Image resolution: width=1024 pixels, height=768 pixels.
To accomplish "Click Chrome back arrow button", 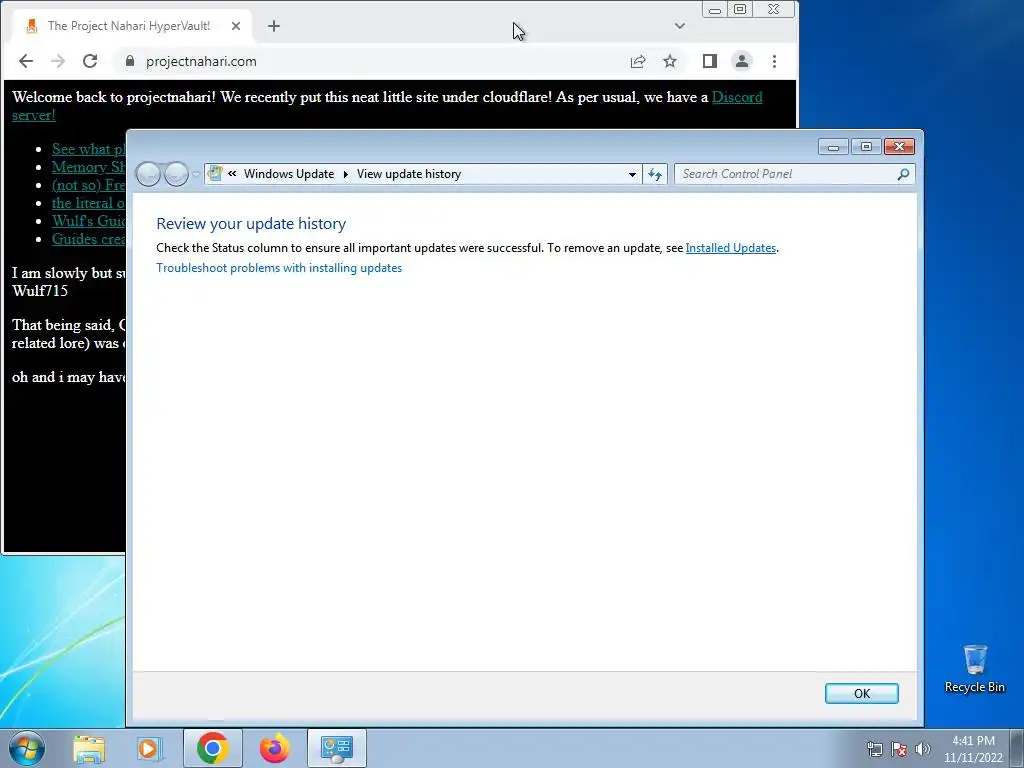I will 26,61.
